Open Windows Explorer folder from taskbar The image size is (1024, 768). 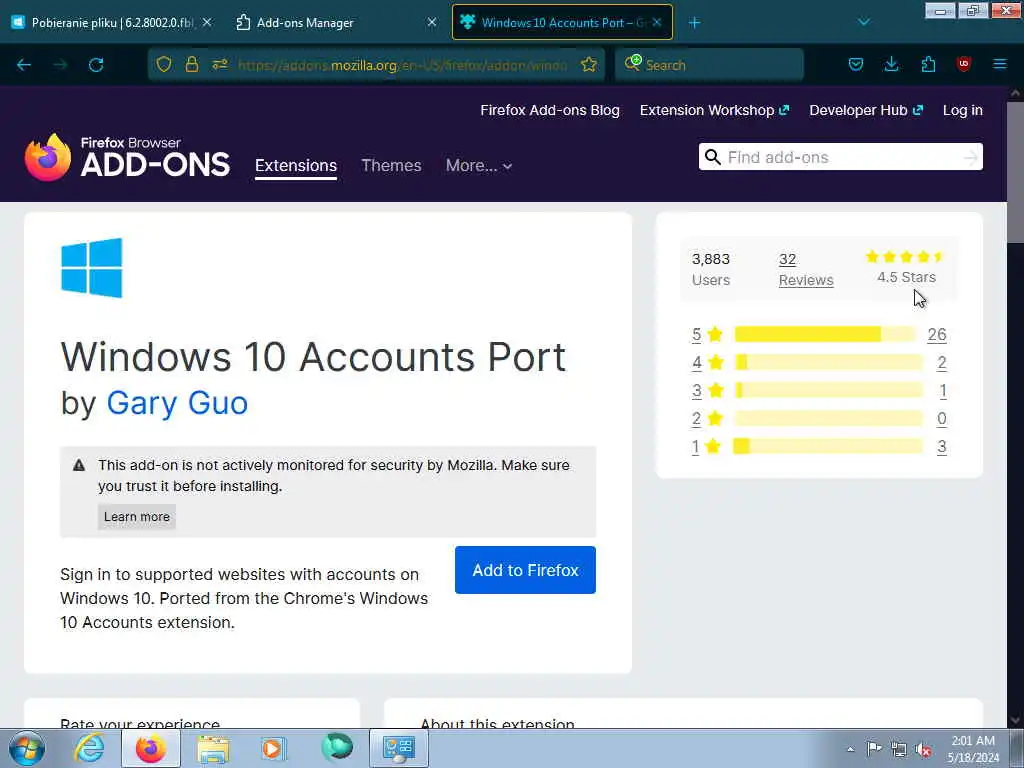(x=213, y=749)
